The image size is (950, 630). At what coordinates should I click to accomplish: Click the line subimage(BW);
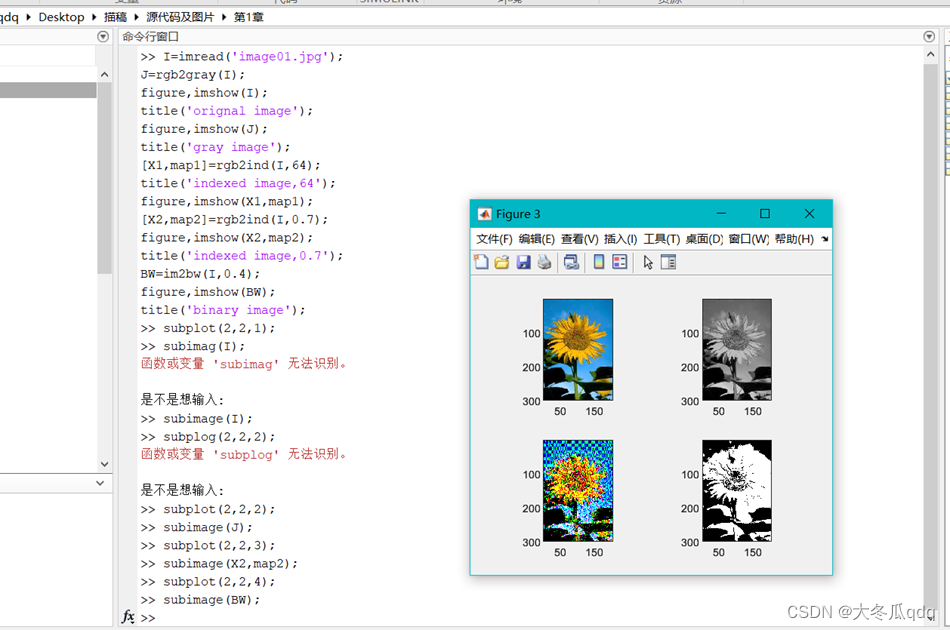211,600
